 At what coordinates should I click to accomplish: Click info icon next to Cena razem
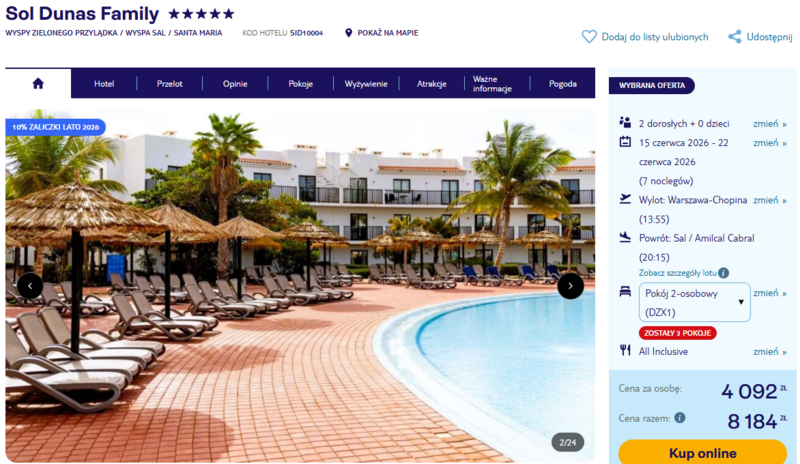coord(680,418)
